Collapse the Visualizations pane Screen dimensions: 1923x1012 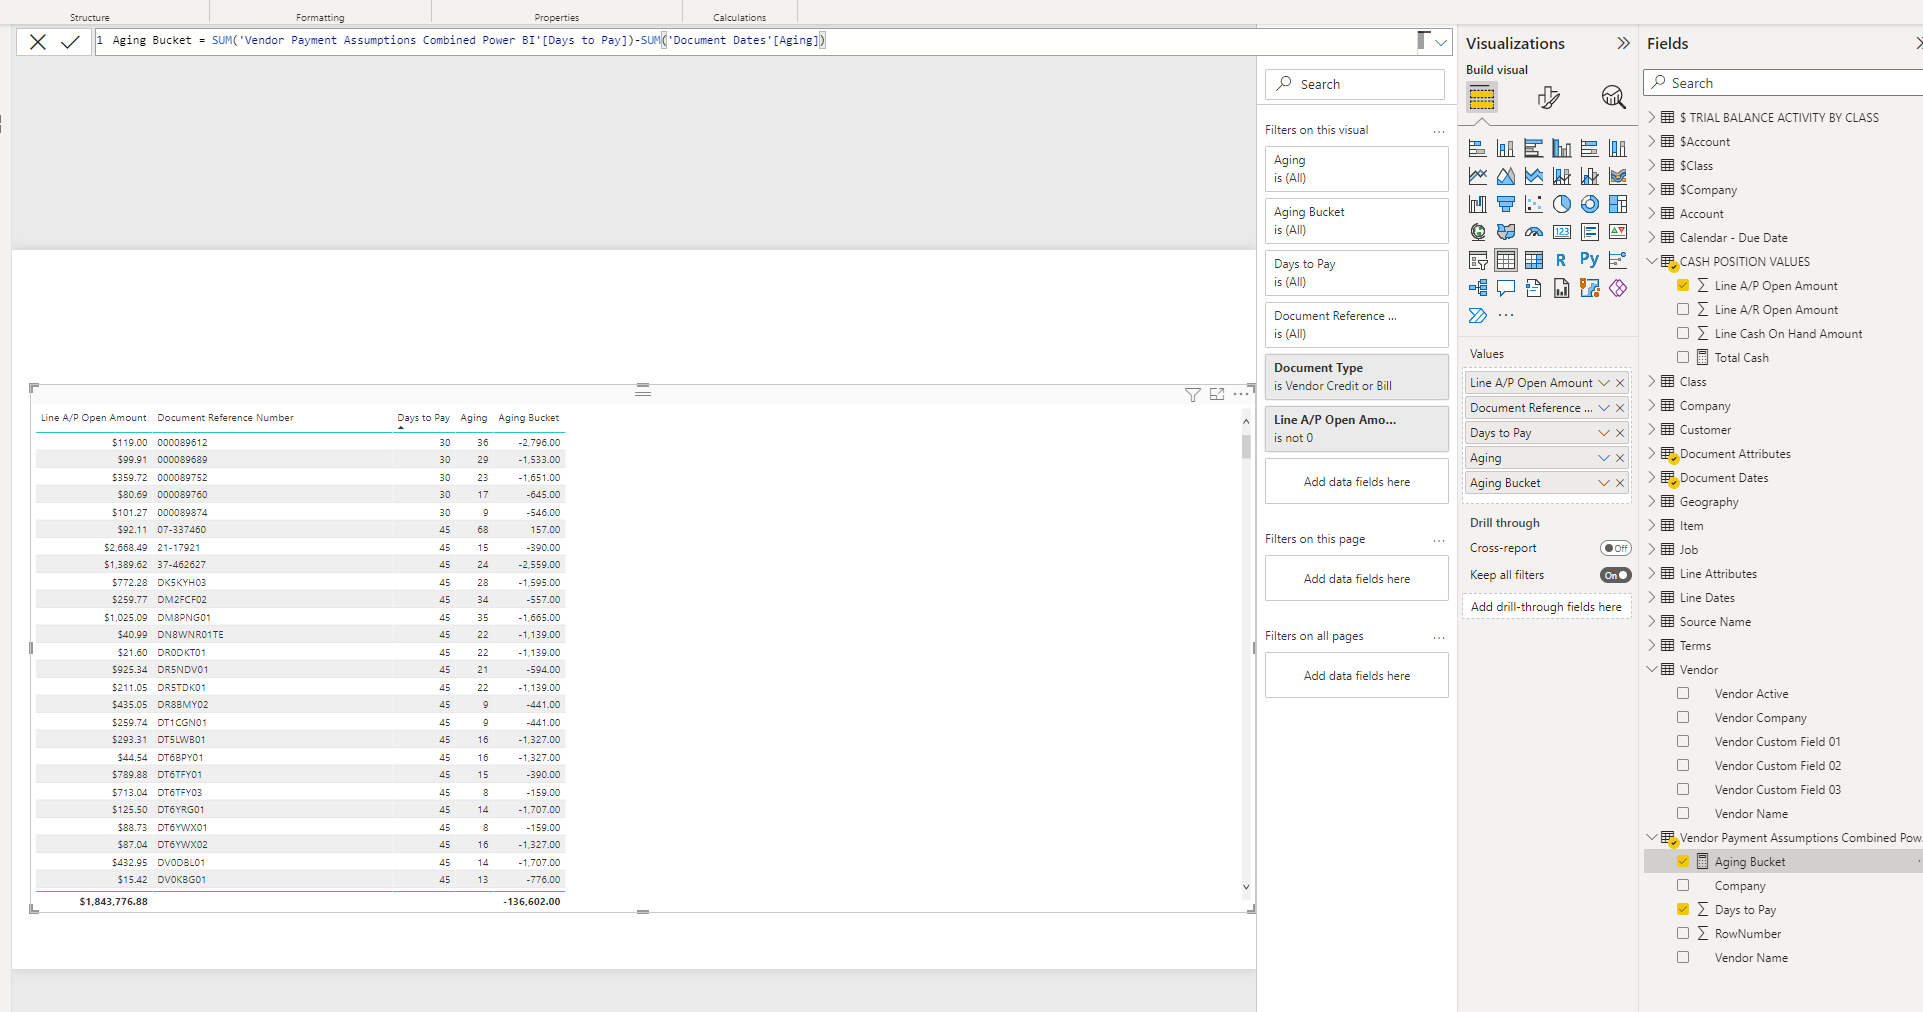click(1623, 43)
